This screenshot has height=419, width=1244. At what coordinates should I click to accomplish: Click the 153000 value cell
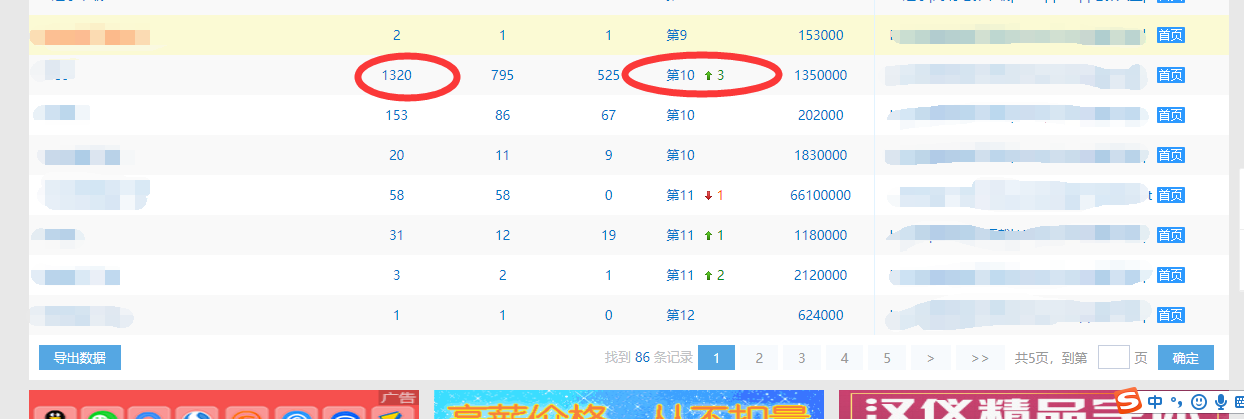click(x=821, y=35)
